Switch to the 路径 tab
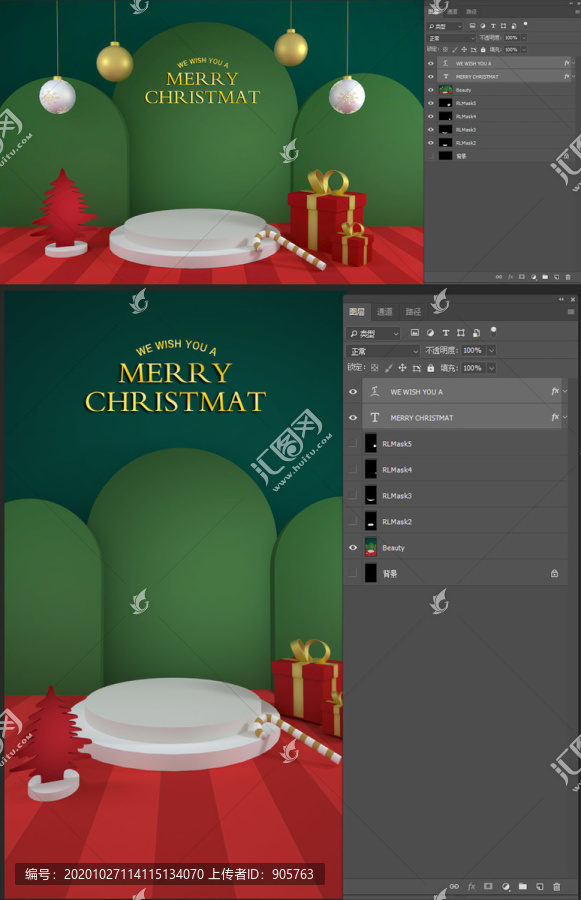This screenshot has height=900, width=581. click(413, 312)
